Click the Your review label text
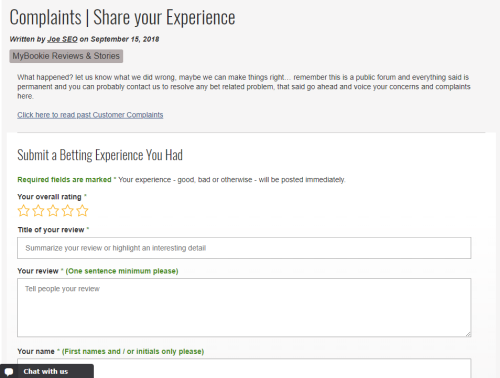 coord(38,271)
